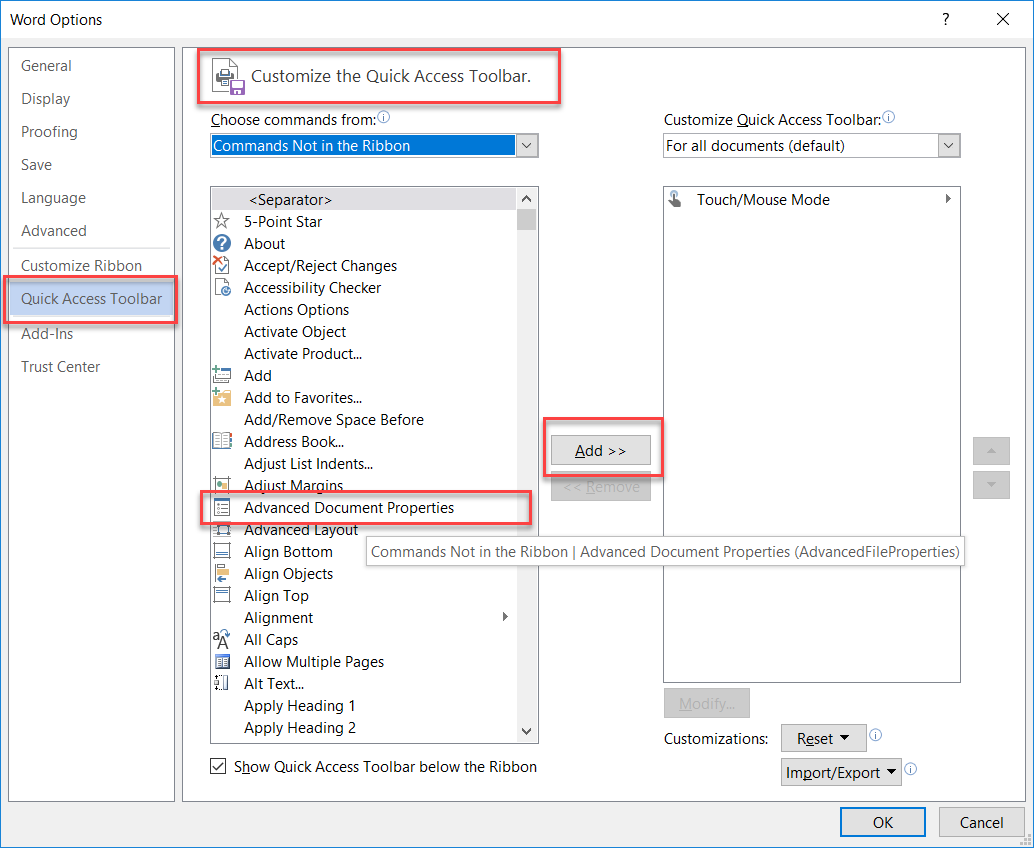1034x848 pixels.
Task: Click the Align Bottom icon
Action: 222,551
